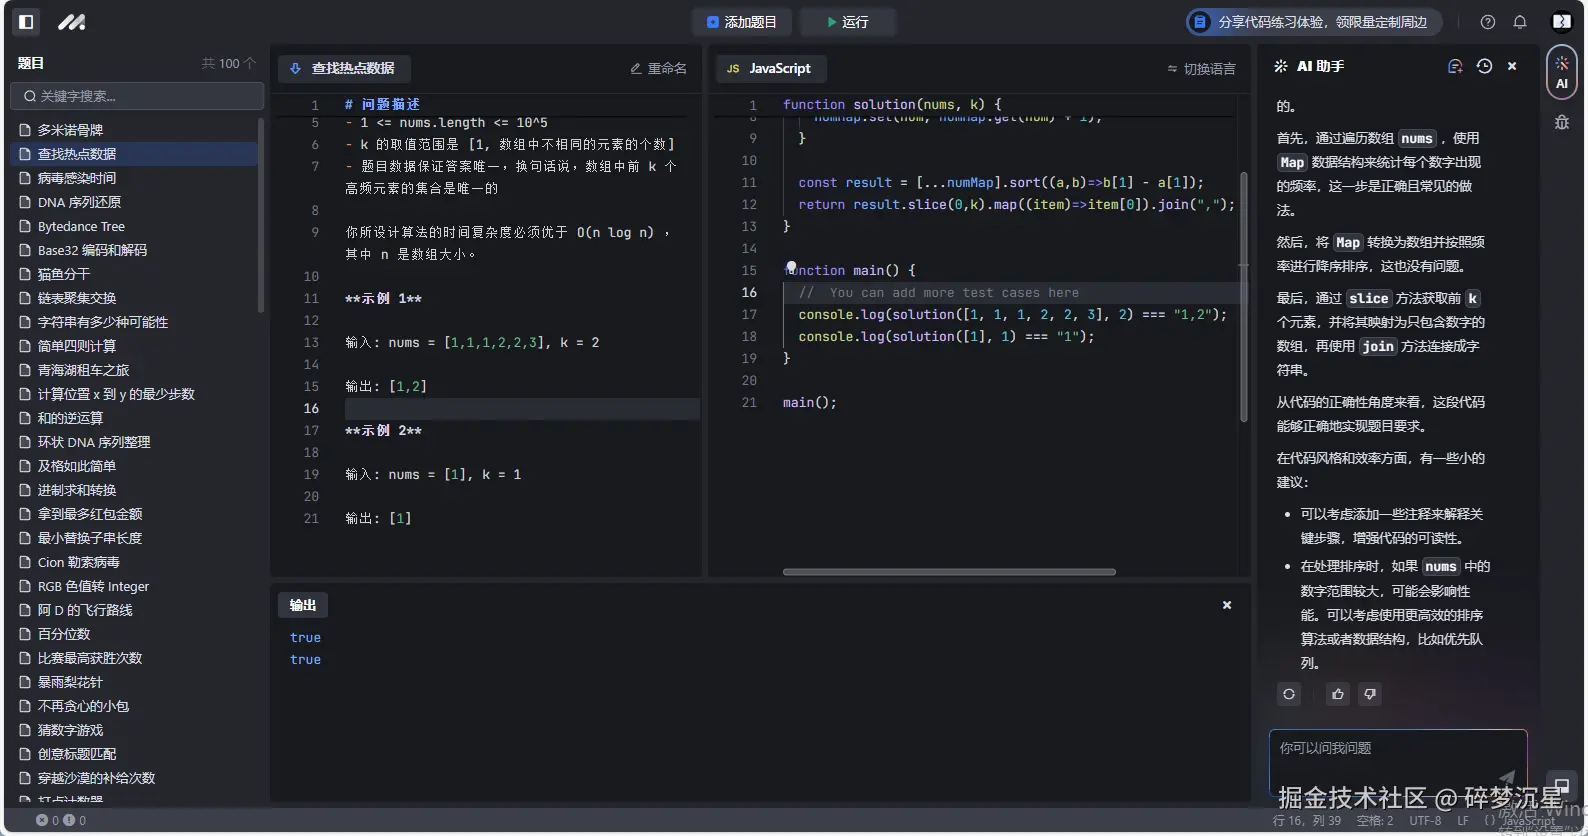1588x836 pixels.
Task: Click the panel layout icon bottom-right
Action: (1561, 784)
